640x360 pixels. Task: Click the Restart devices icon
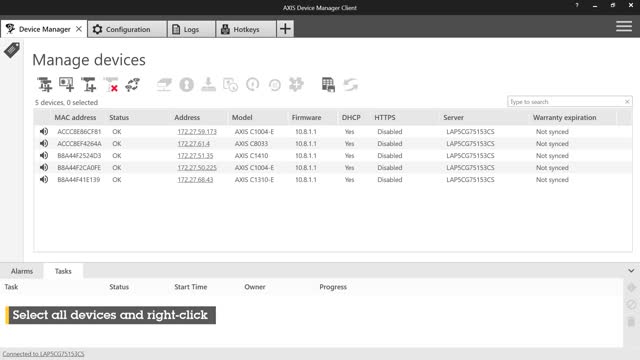(x=253, y=85)
